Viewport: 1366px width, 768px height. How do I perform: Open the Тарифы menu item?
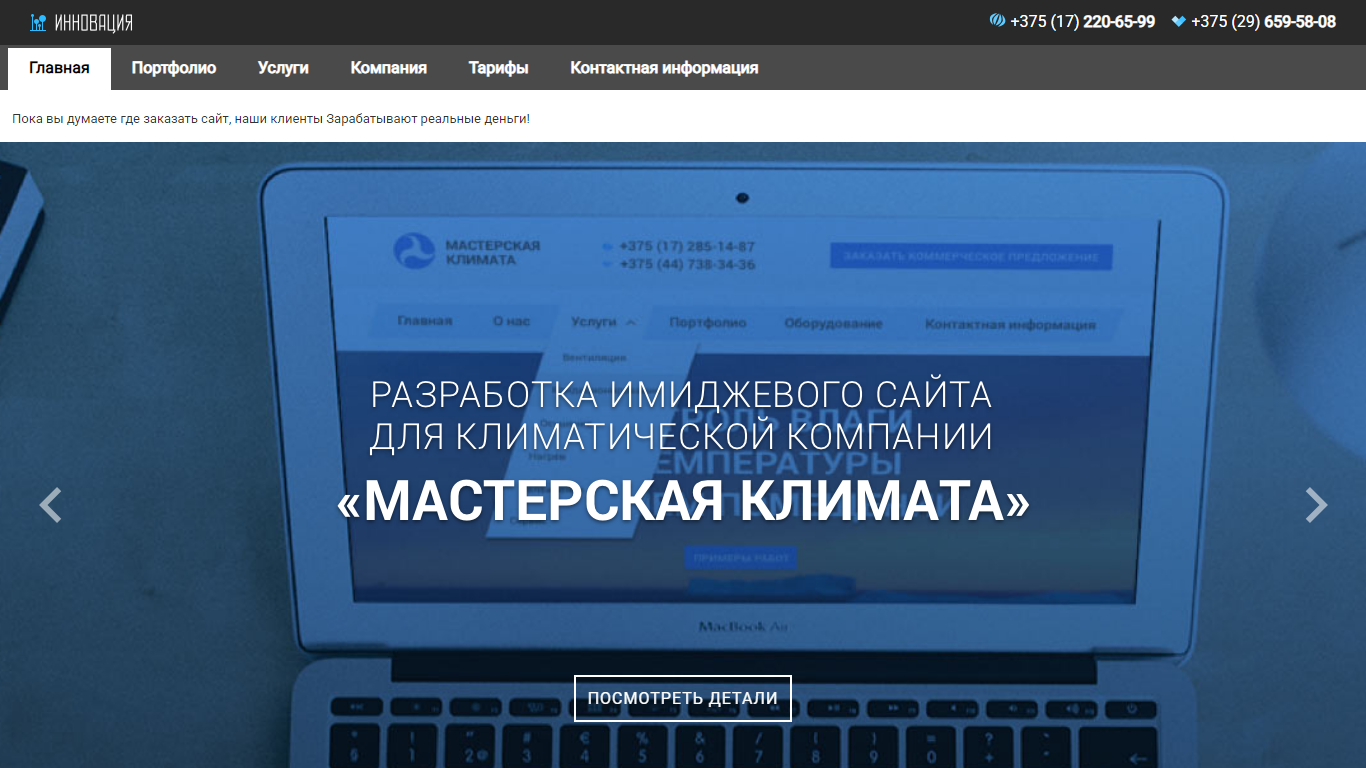point(499,68)
